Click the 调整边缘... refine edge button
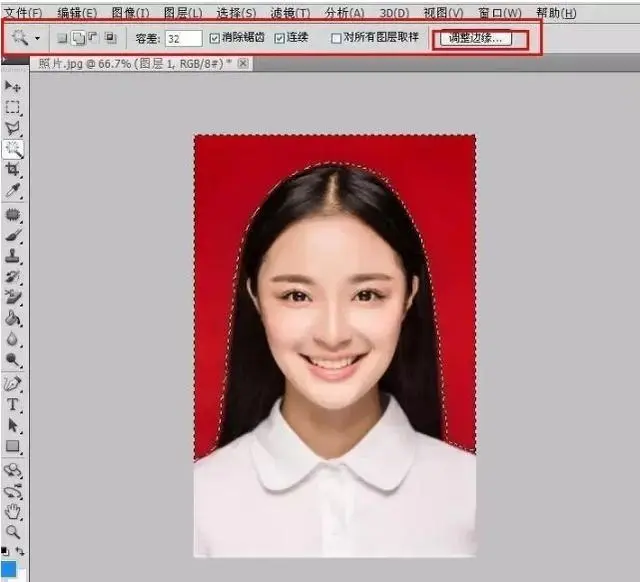Image resolution: width=640 pixels, height=582 pixels. point(478,38)
